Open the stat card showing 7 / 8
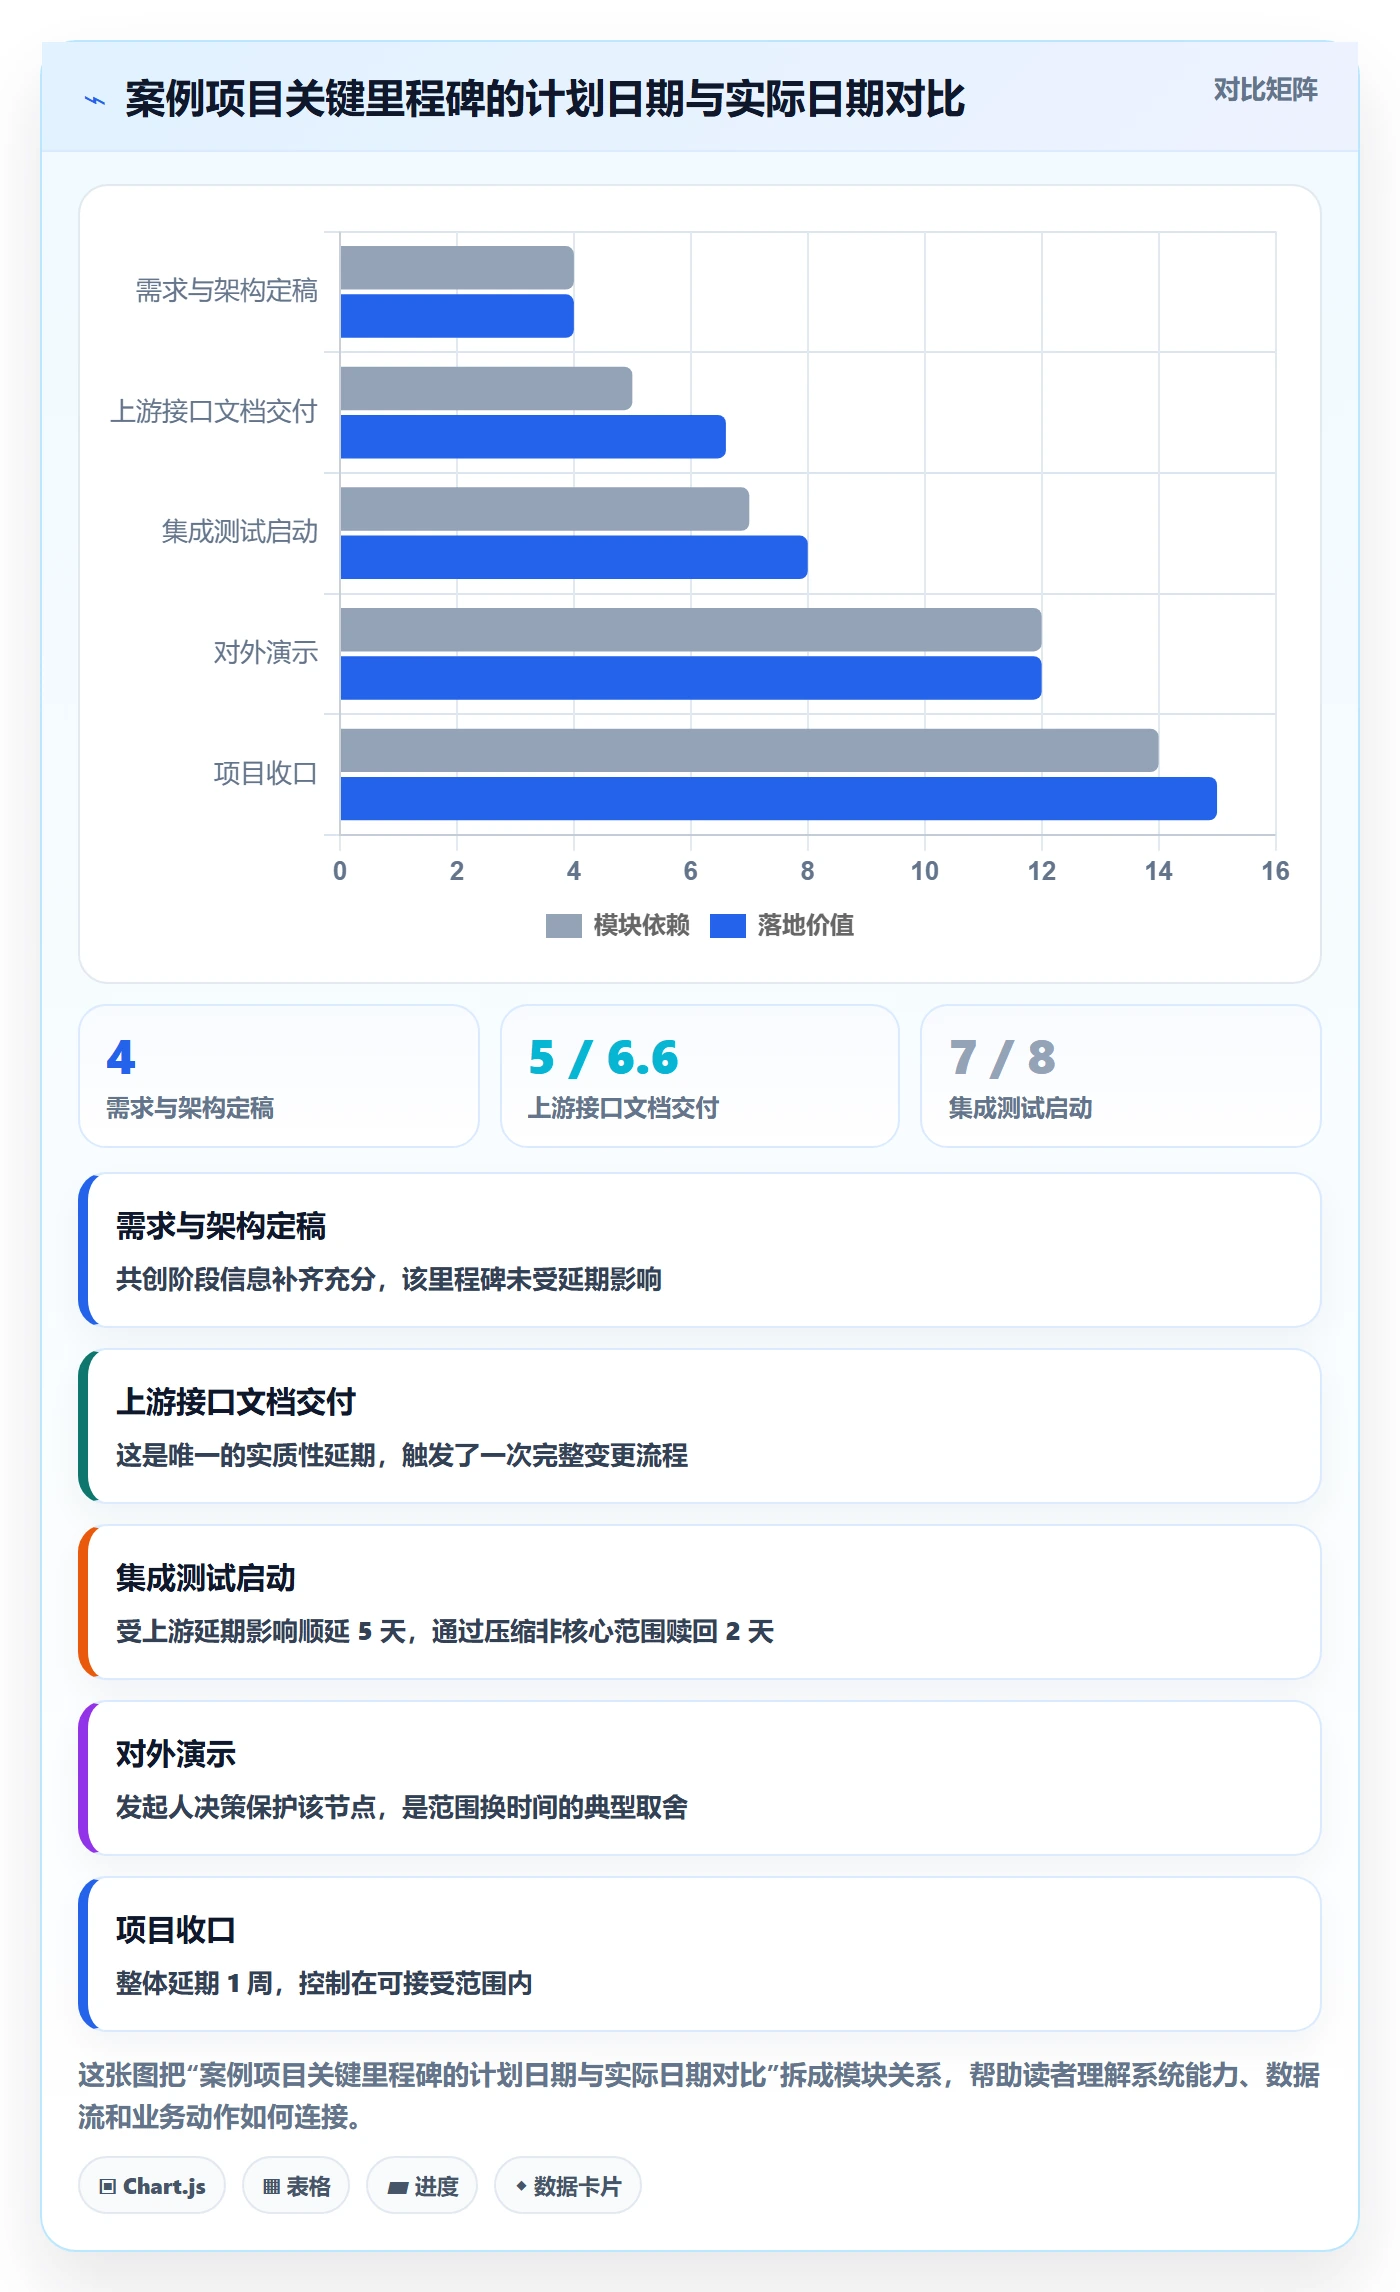Image resolution: width=1400 pixels, height=2292 pixels. click(1121, 1076)
